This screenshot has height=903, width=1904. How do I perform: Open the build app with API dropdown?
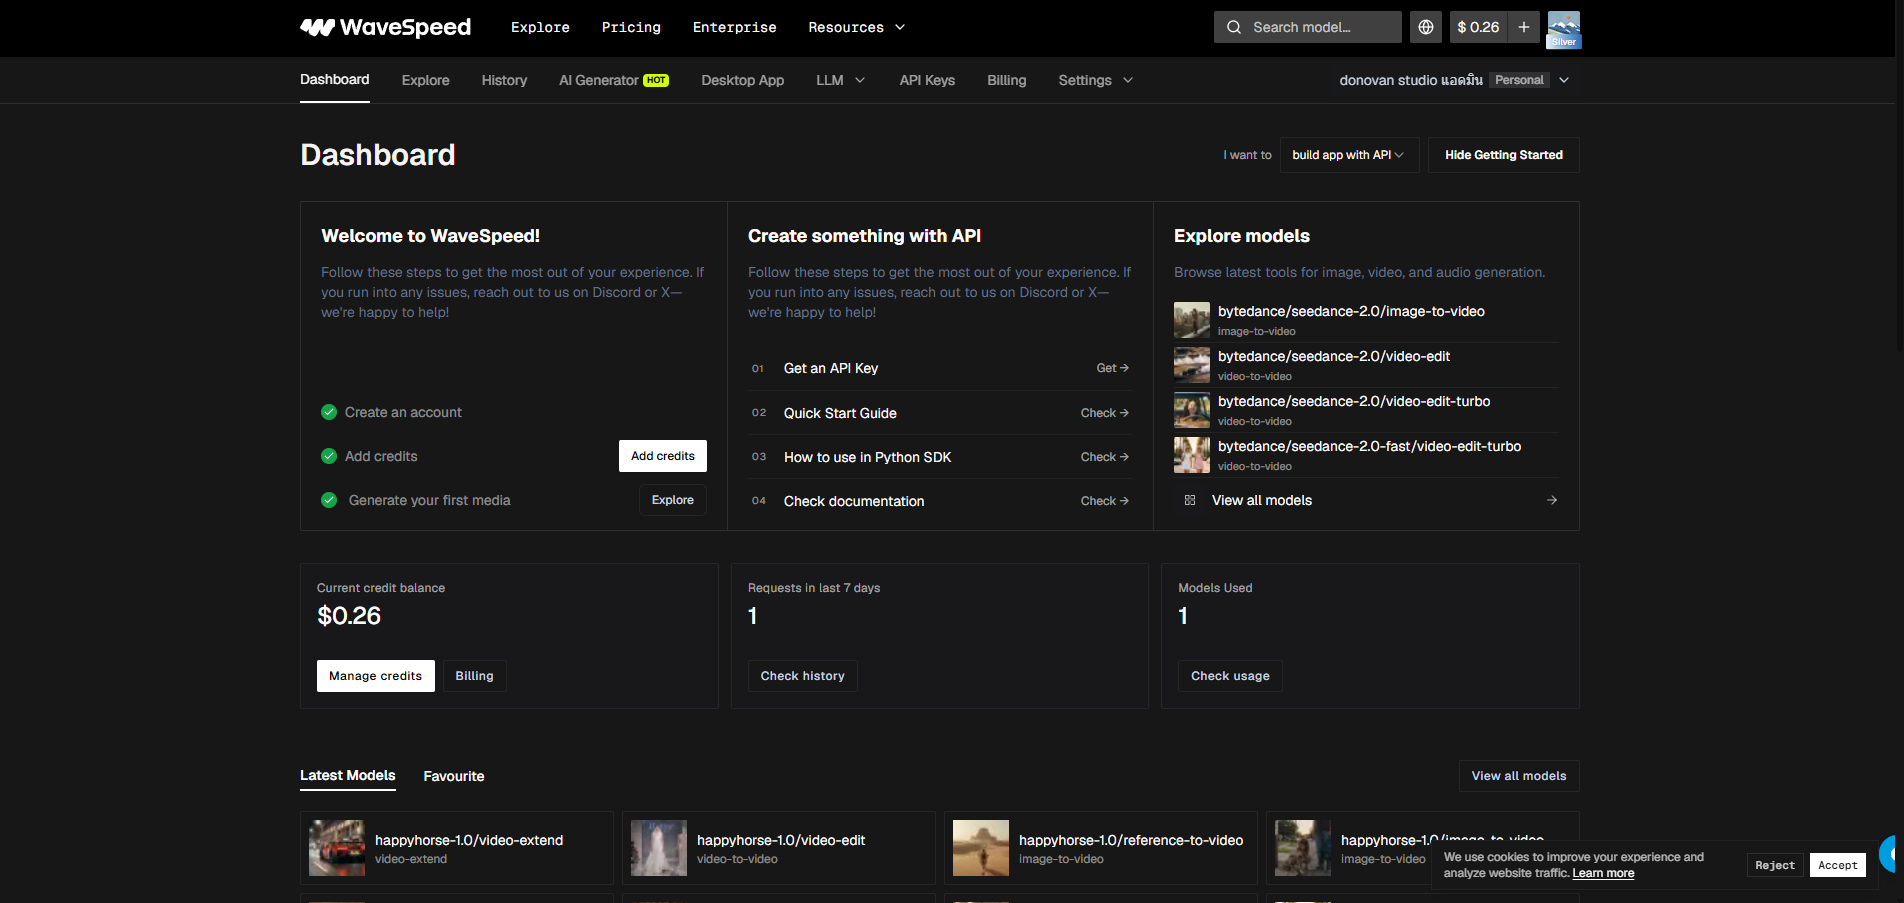point(1349,155)
